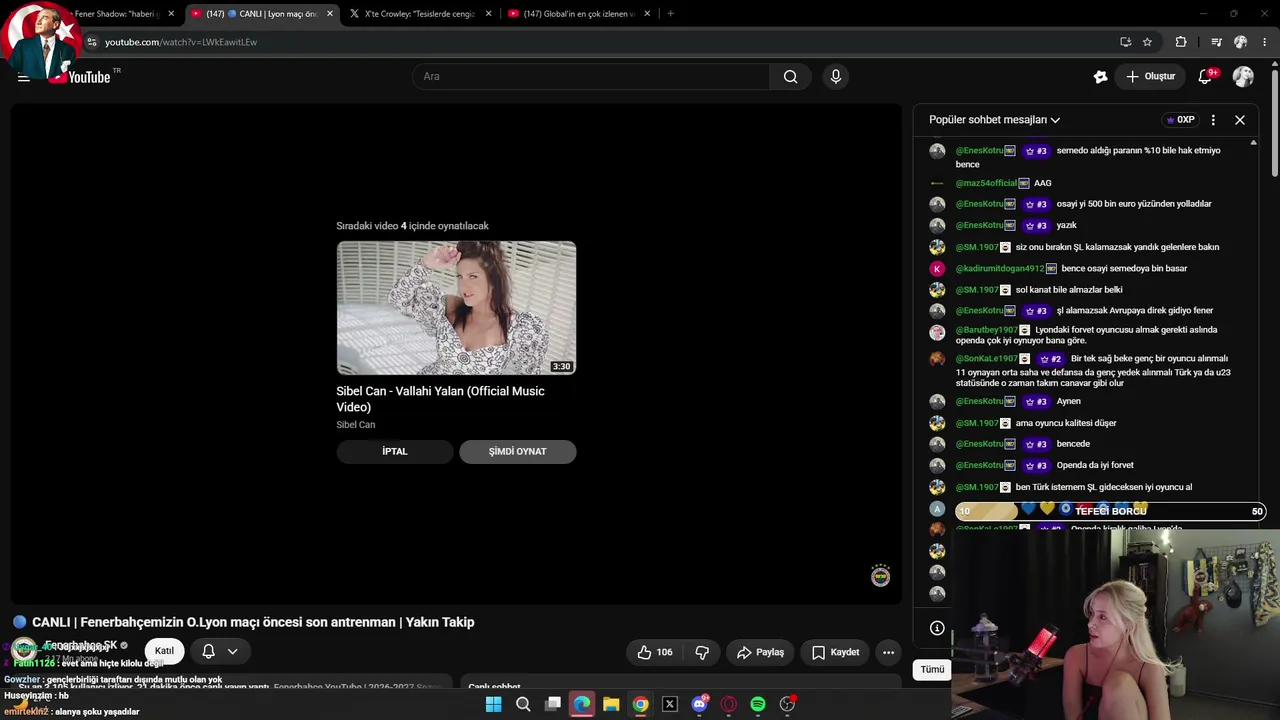Click chat message 'ama oyuncu kalitesi düşer'
The height and width of the screenshot is (720, 1280).
(1066, 423)
